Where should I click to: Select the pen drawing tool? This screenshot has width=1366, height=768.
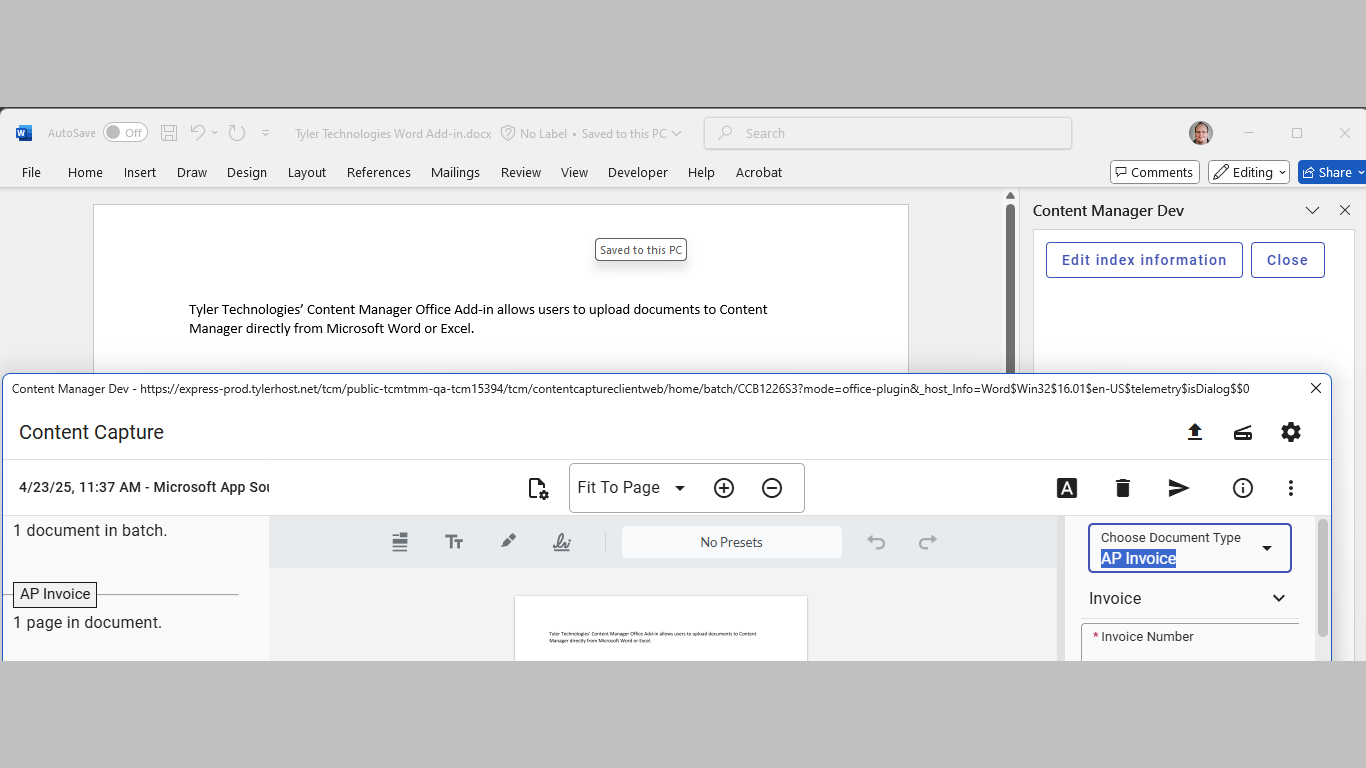[x=508, y=542]
